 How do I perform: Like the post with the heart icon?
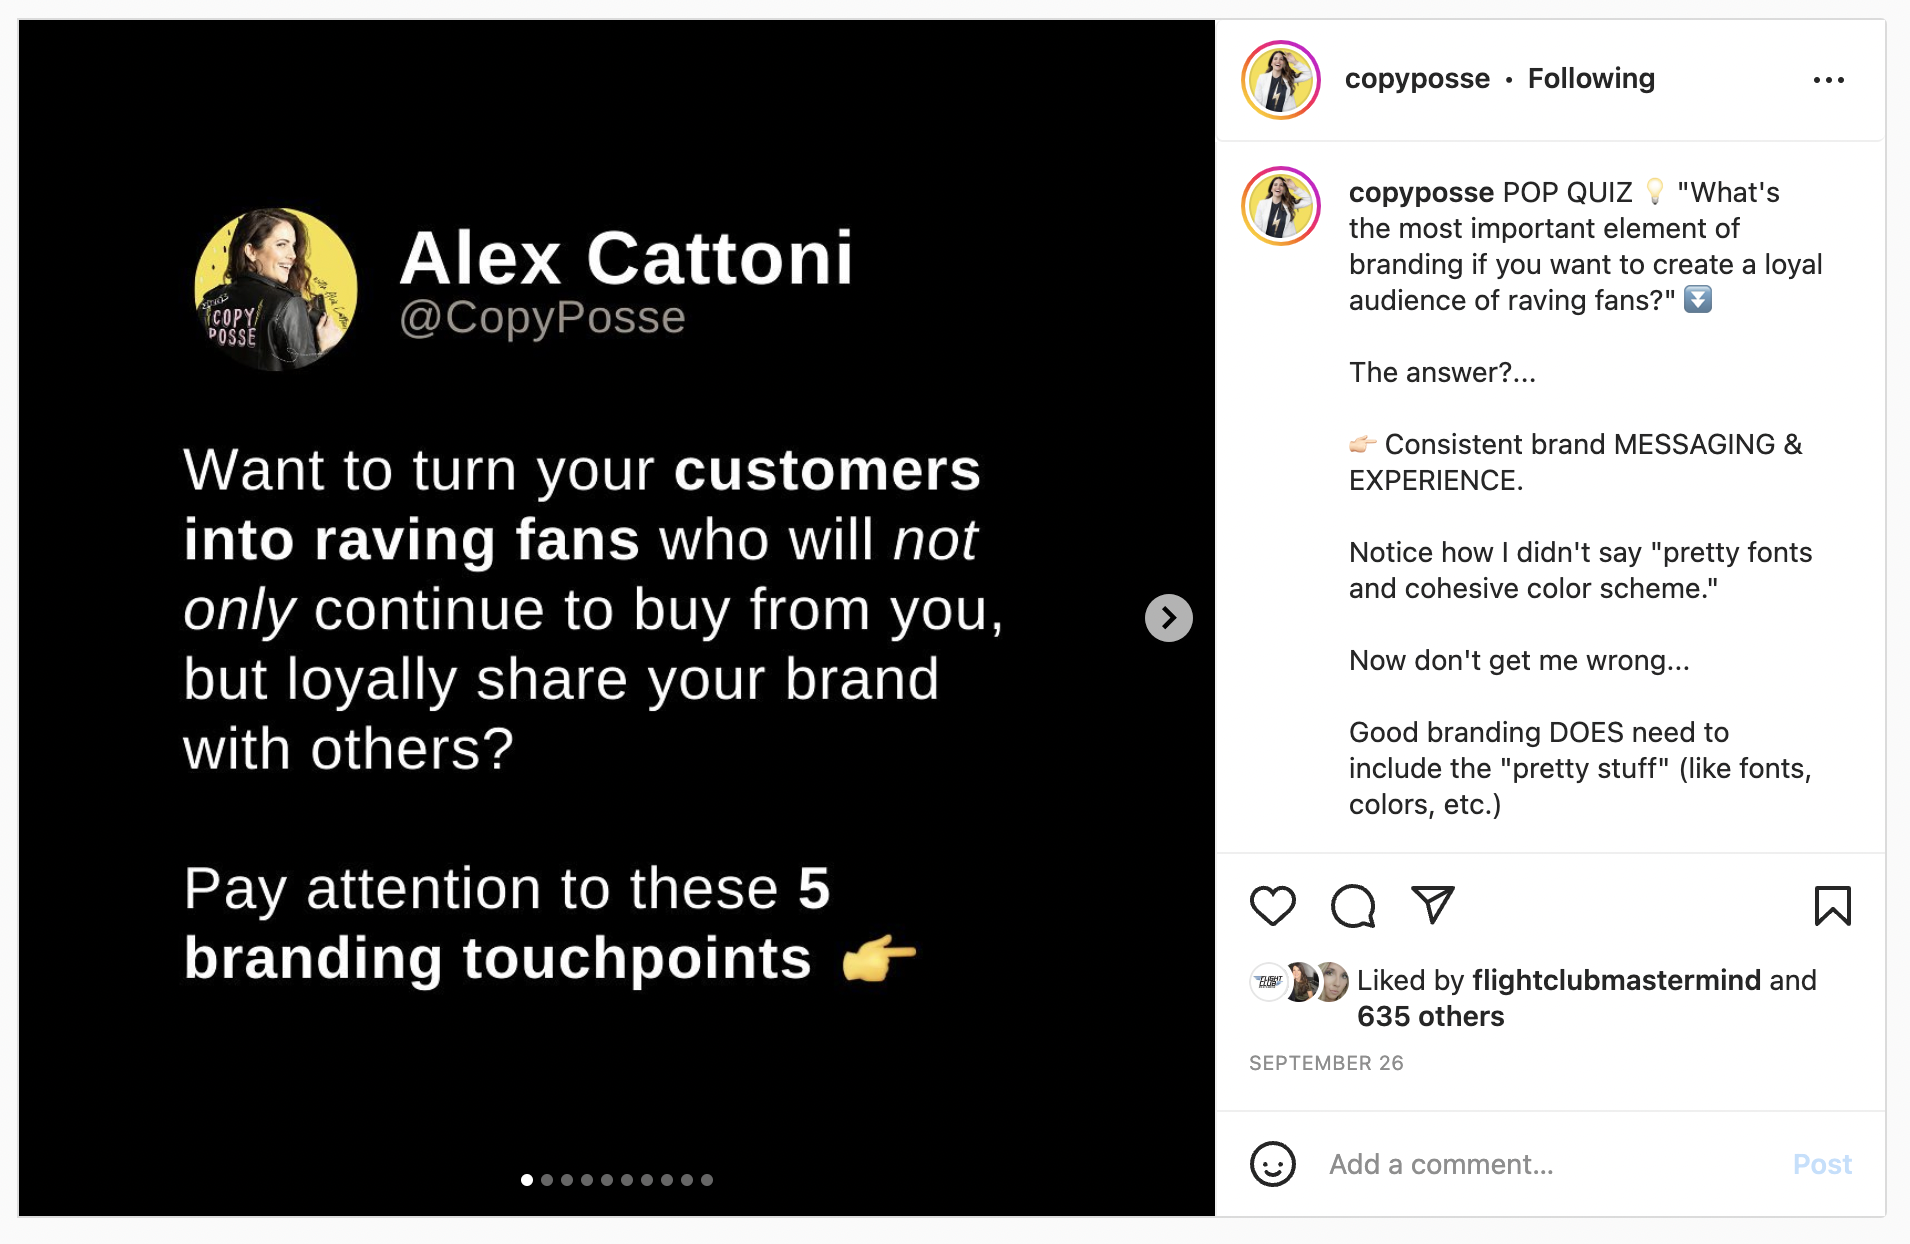click(1272, 906)
